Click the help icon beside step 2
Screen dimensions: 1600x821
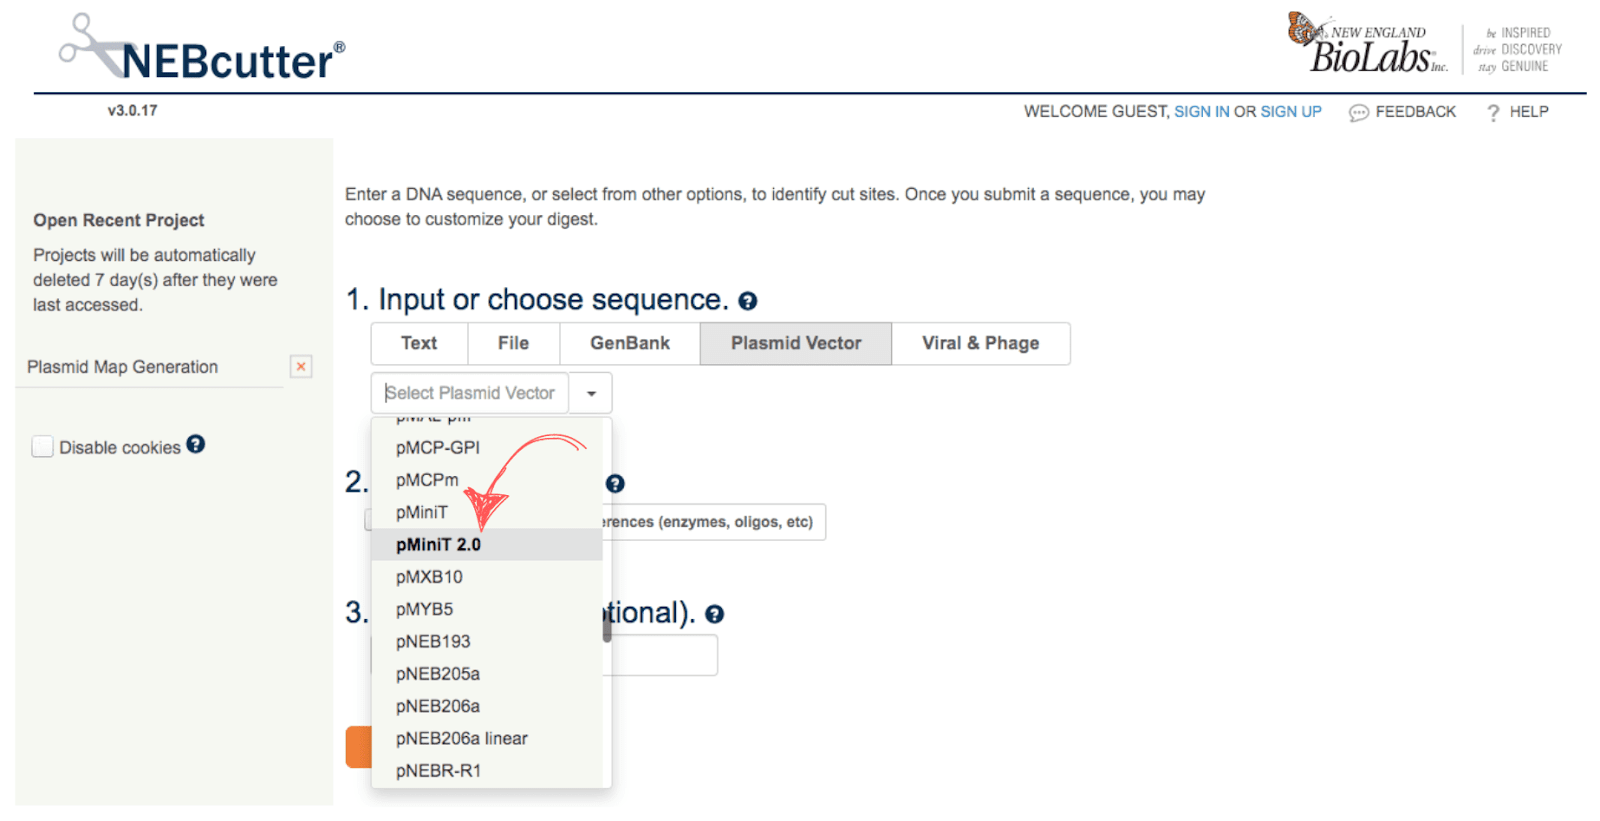click(x=615, y=484)
